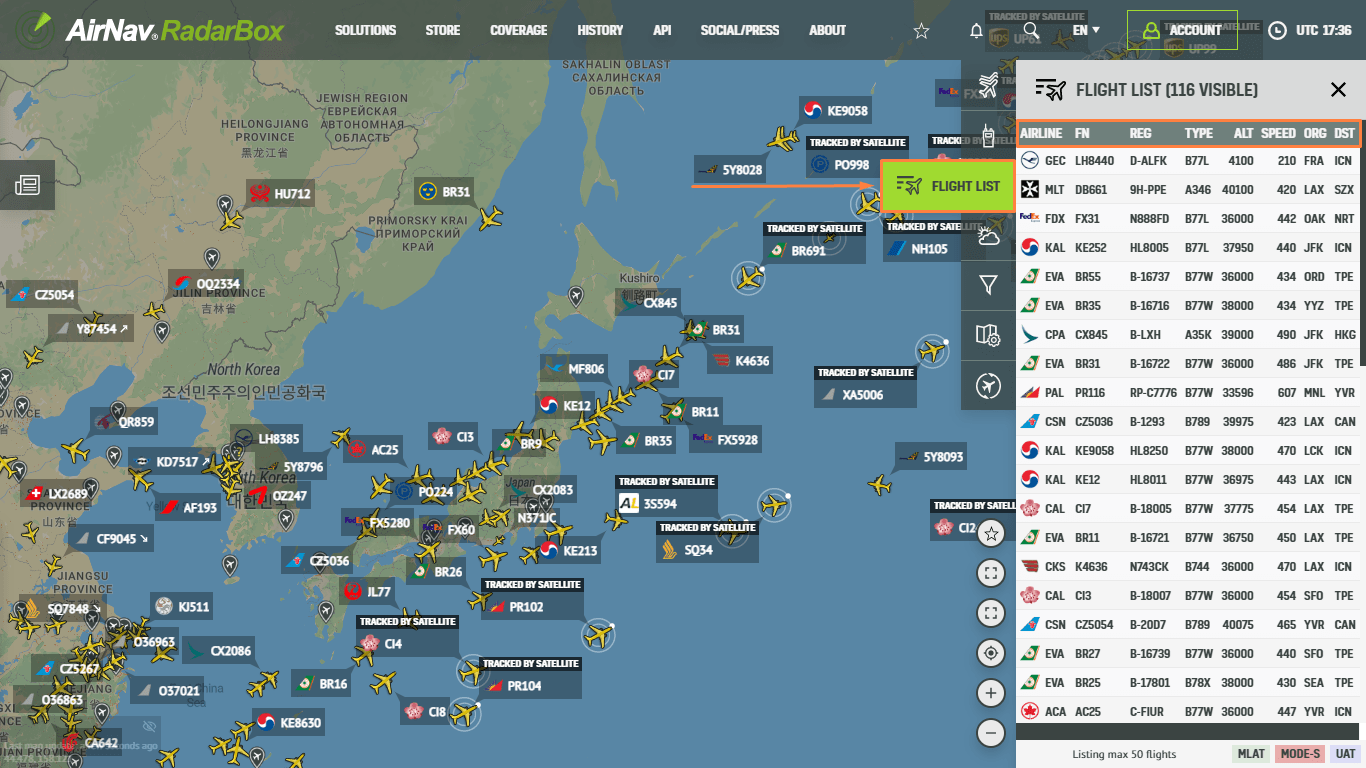This screenshot has width=1366, height=768.
Task: Open the SOLUTIONS menu
Action: pyautogui.click(x=365, y=31)
